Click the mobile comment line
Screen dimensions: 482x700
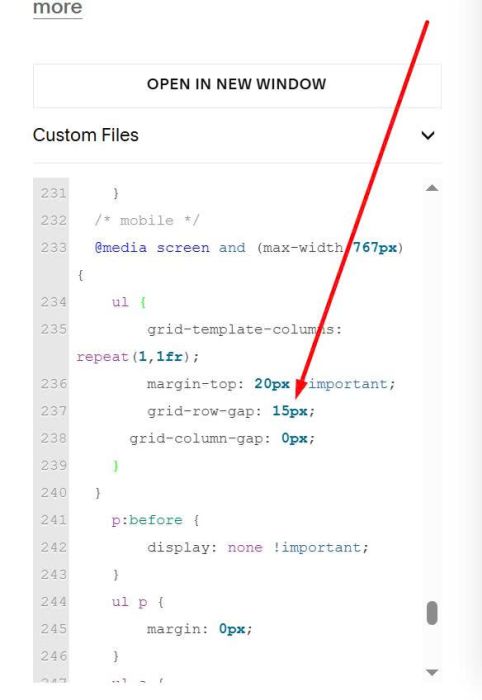tap(147, 221)
